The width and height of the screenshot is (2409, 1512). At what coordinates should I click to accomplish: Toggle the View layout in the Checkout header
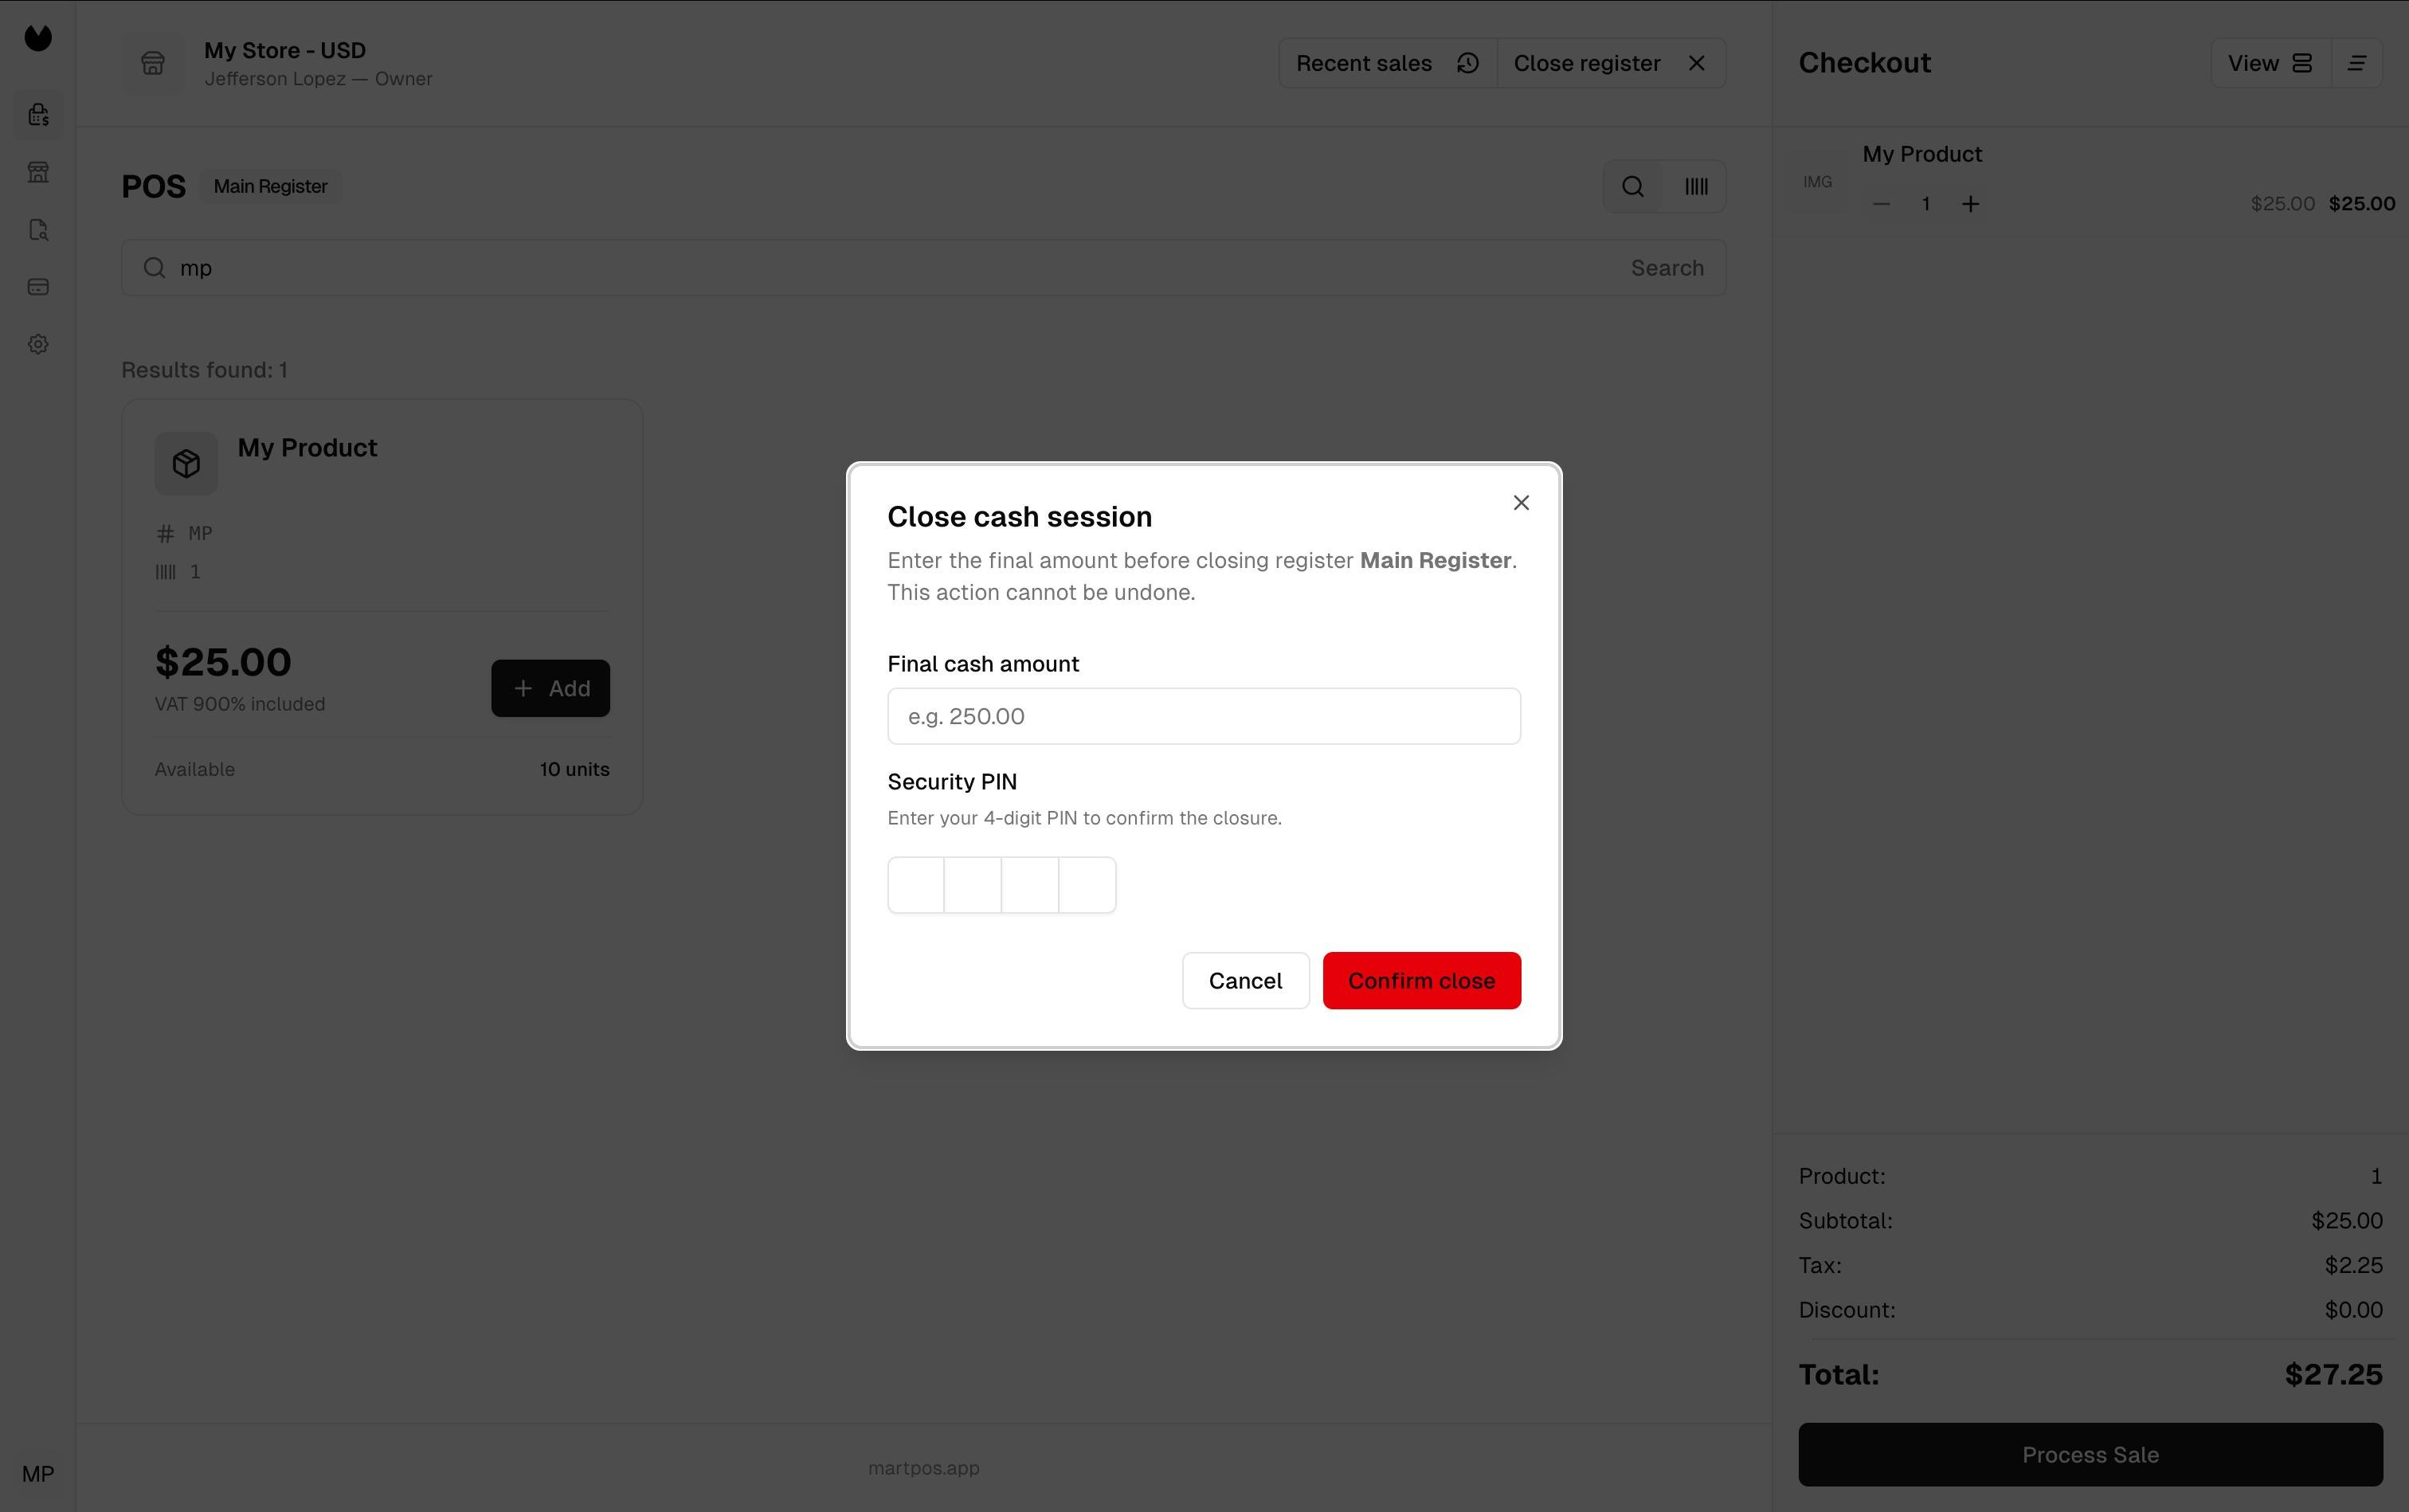pyautogui.click(x=2267, y=62)
